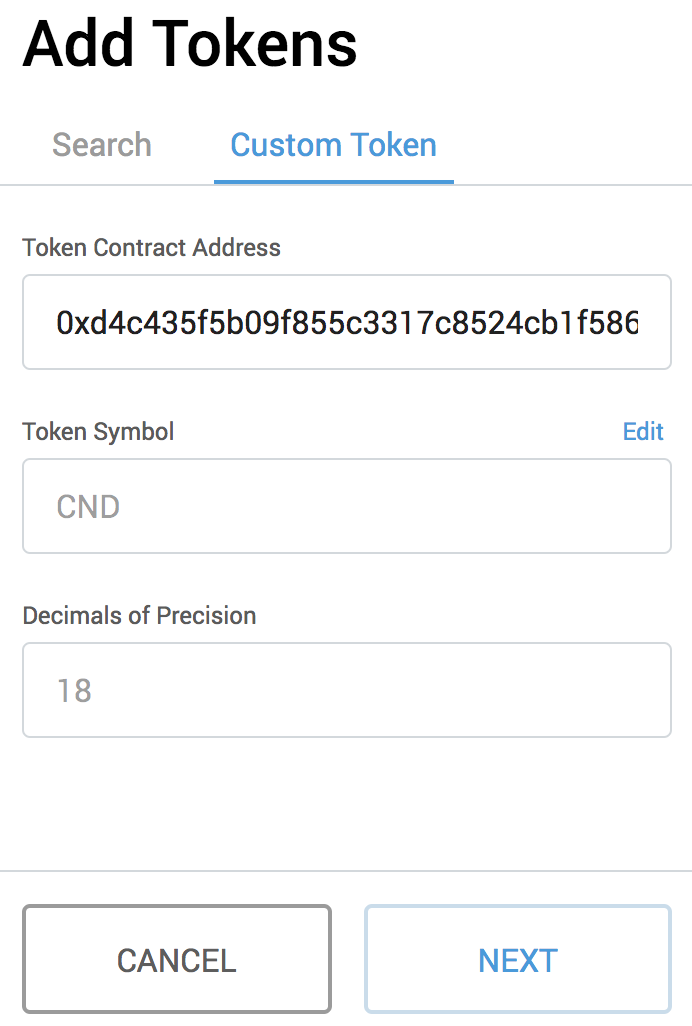692x1026 pixels.
Task: Click the Decimals of Precision input field
Action: (x=346, y=690)
